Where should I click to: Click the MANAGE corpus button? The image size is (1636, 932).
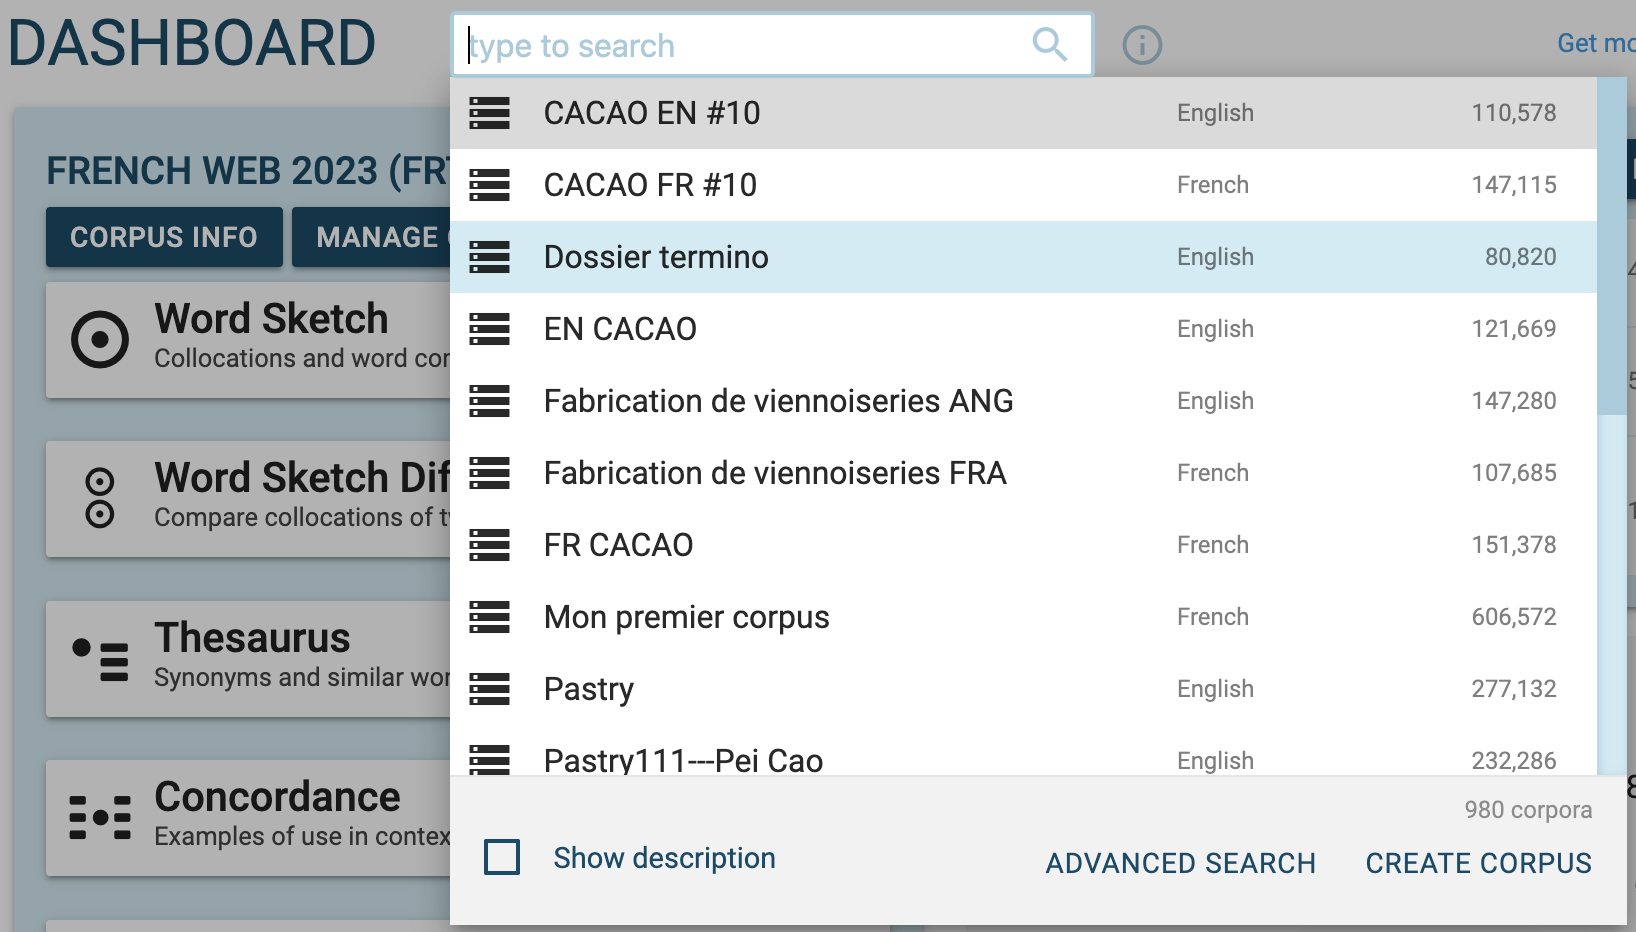(372, 237)
